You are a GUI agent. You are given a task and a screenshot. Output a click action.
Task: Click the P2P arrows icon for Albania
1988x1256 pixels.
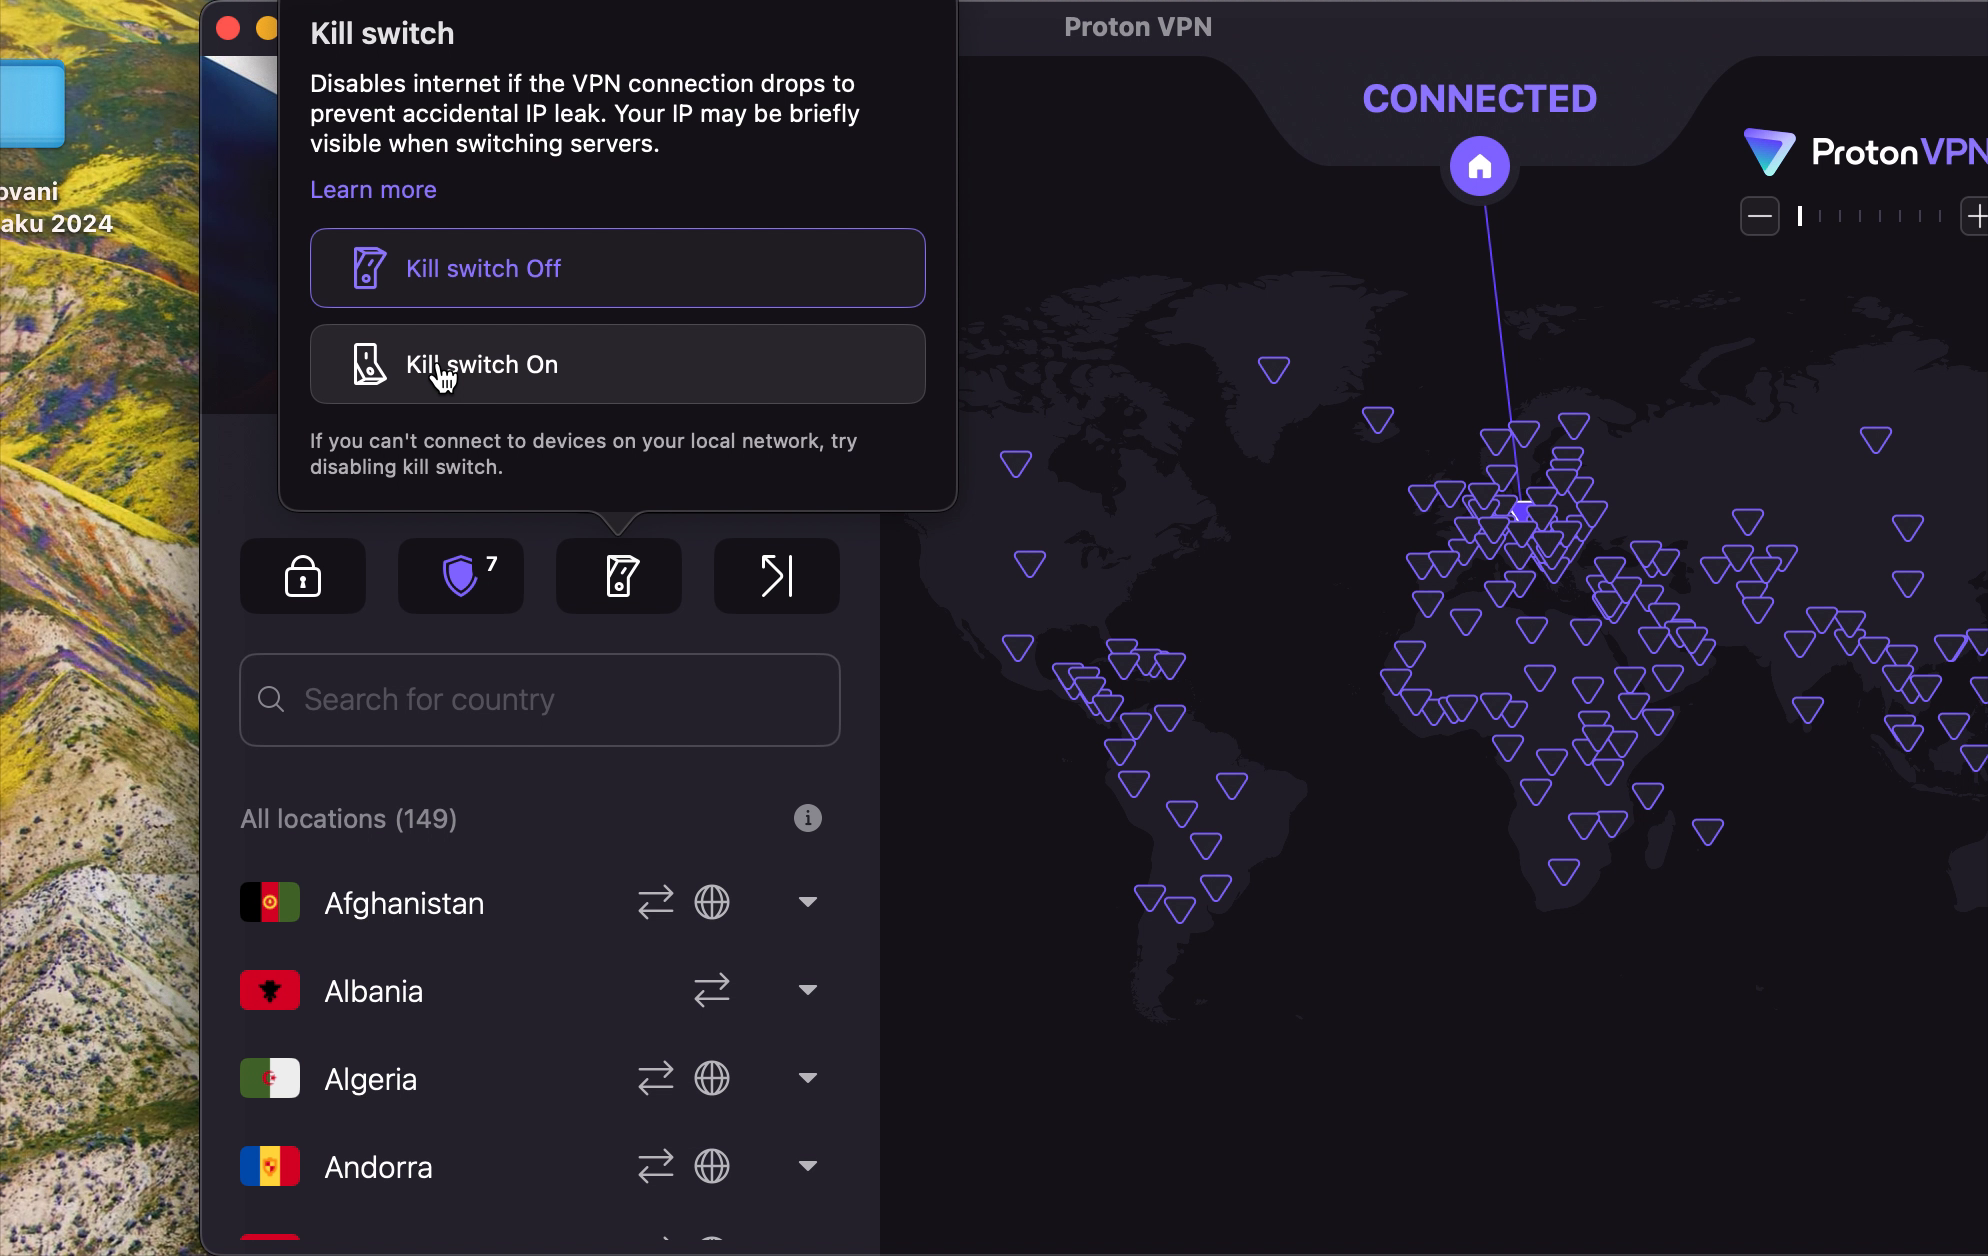coord(712,990)
